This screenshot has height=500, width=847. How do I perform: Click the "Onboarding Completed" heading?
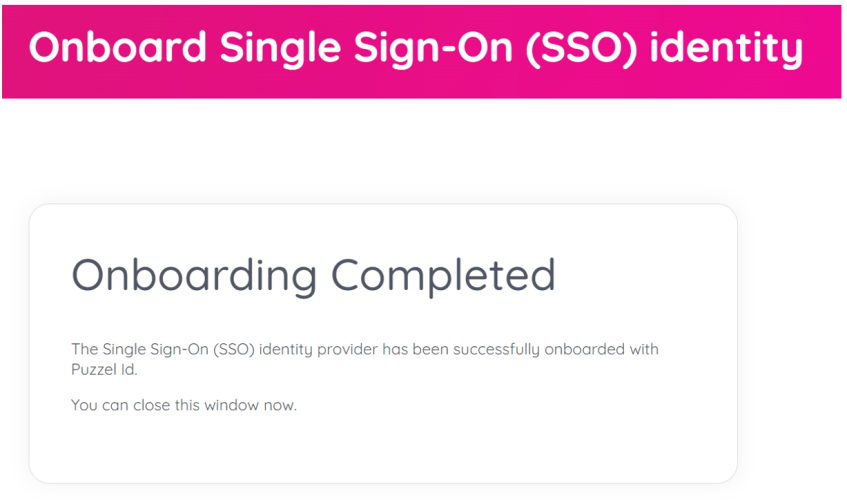[313, 275]
